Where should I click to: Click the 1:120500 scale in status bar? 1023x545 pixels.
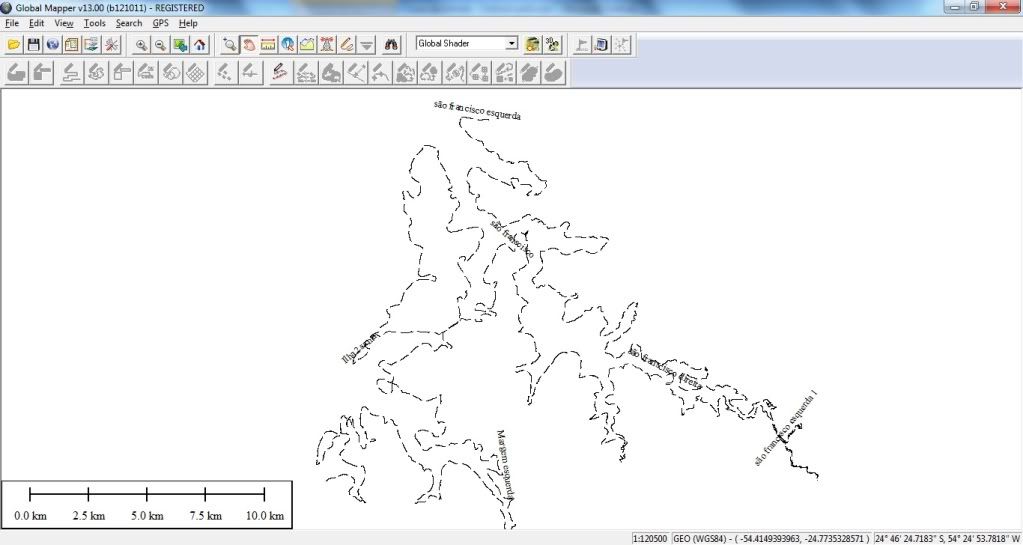click(x=651, y=538)
